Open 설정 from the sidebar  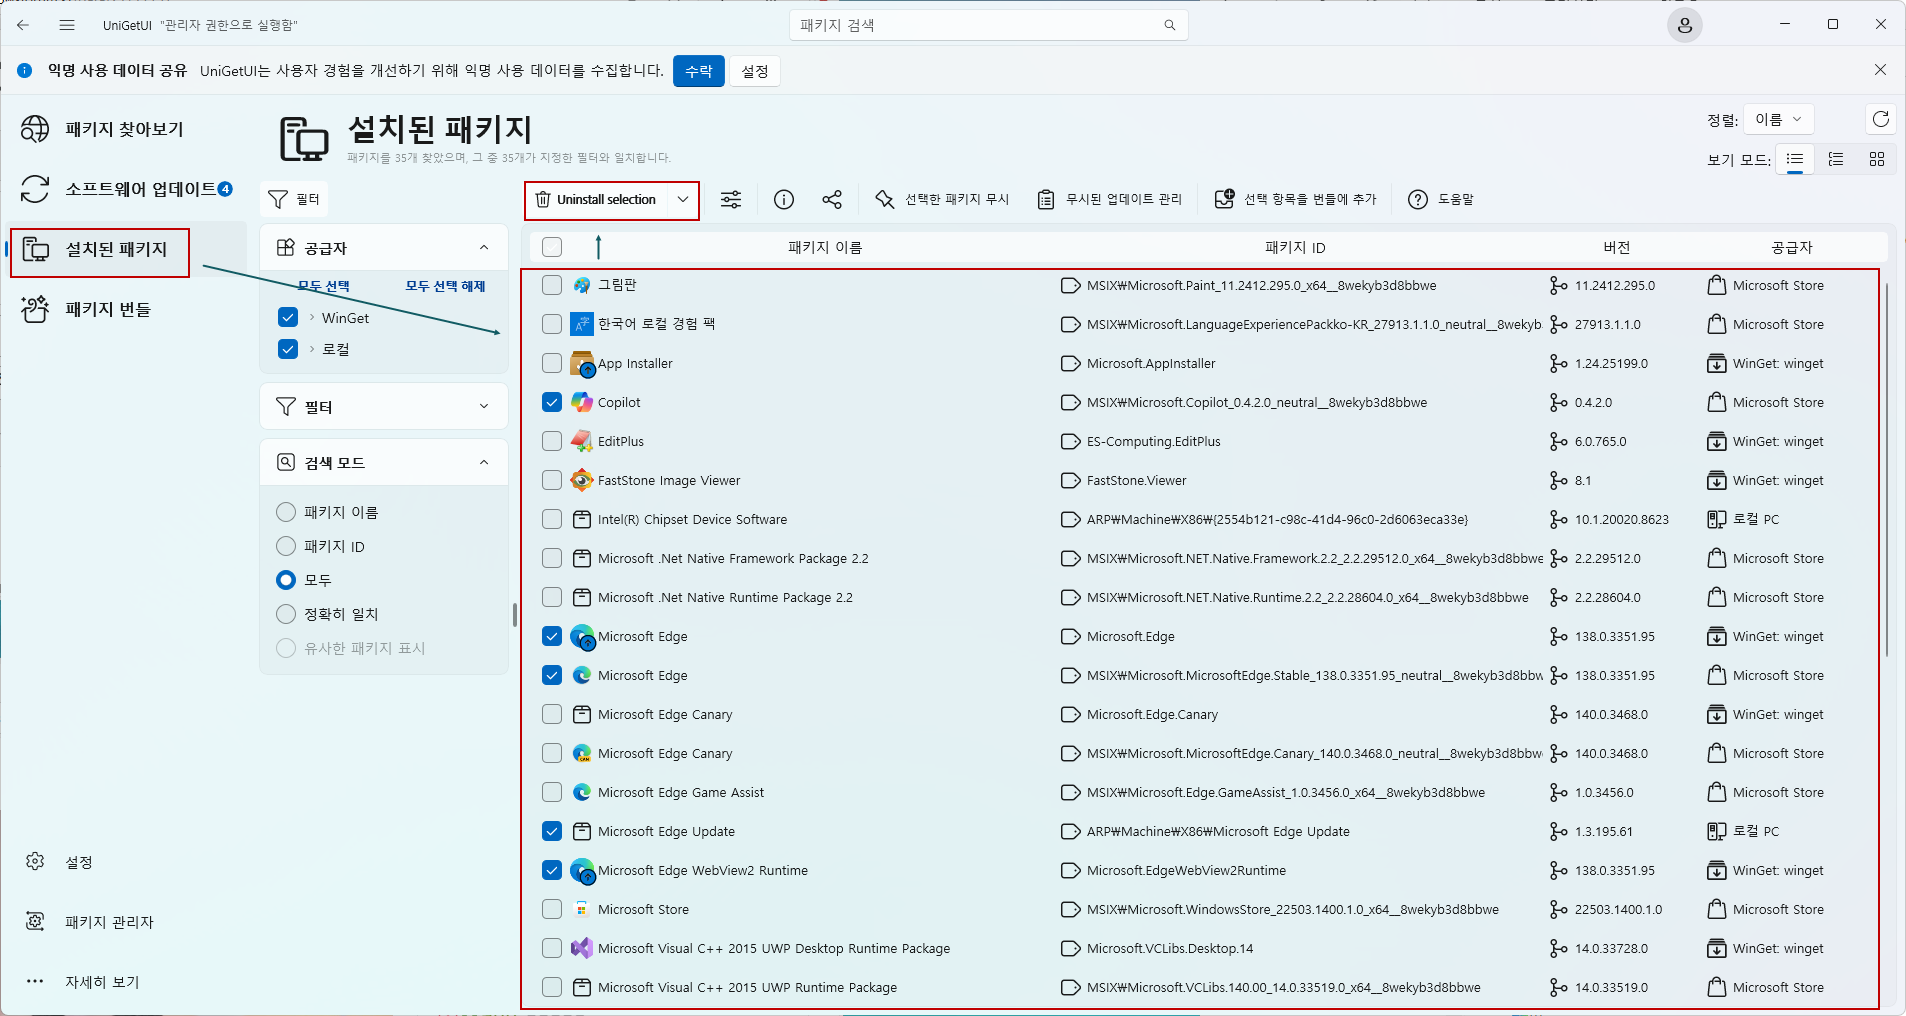127,862
